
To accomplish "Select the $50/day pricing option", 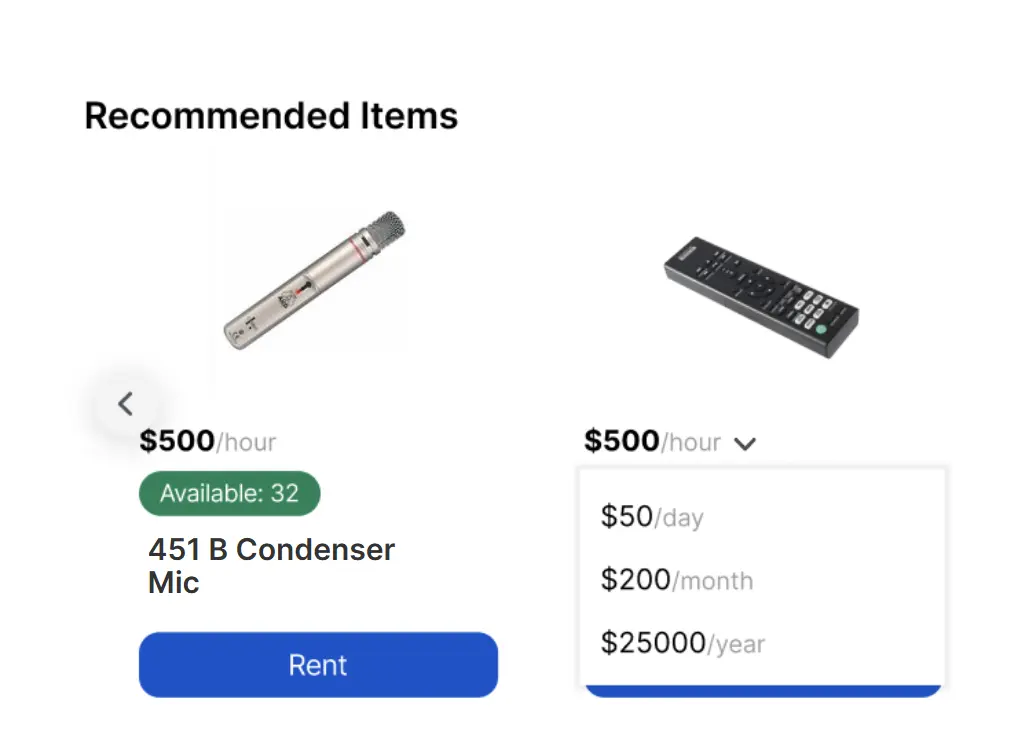I will [x=652, y=517].
